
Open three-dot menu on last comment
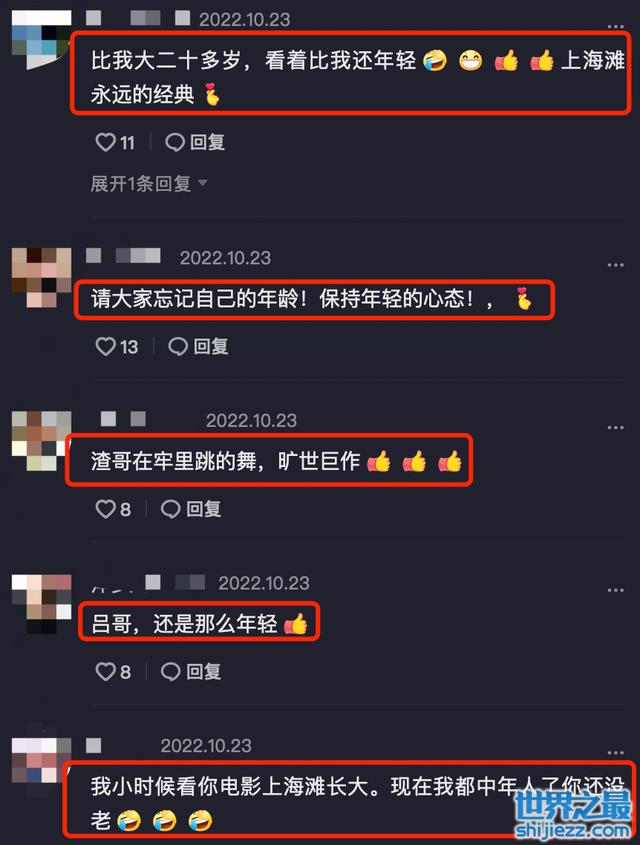pos(615,752)
